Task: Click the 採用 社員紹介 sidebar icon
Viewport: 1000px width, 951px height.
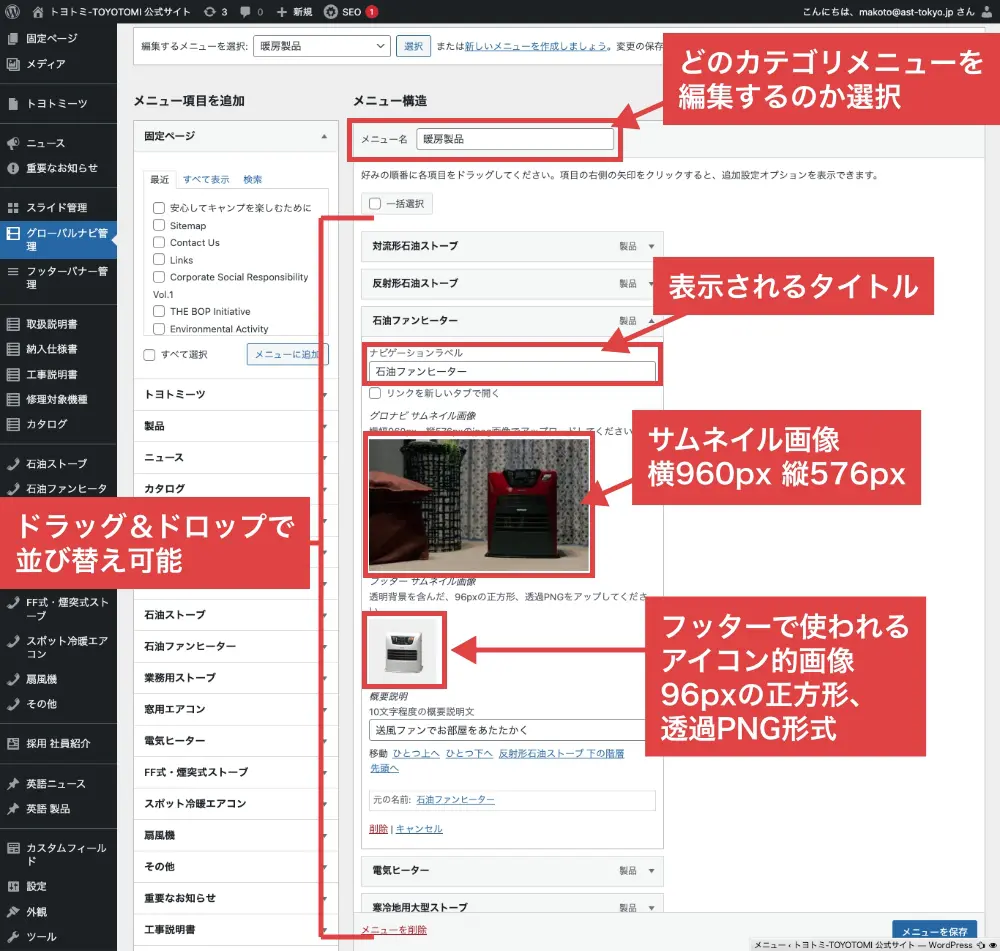Action: (x=13, y=743)
